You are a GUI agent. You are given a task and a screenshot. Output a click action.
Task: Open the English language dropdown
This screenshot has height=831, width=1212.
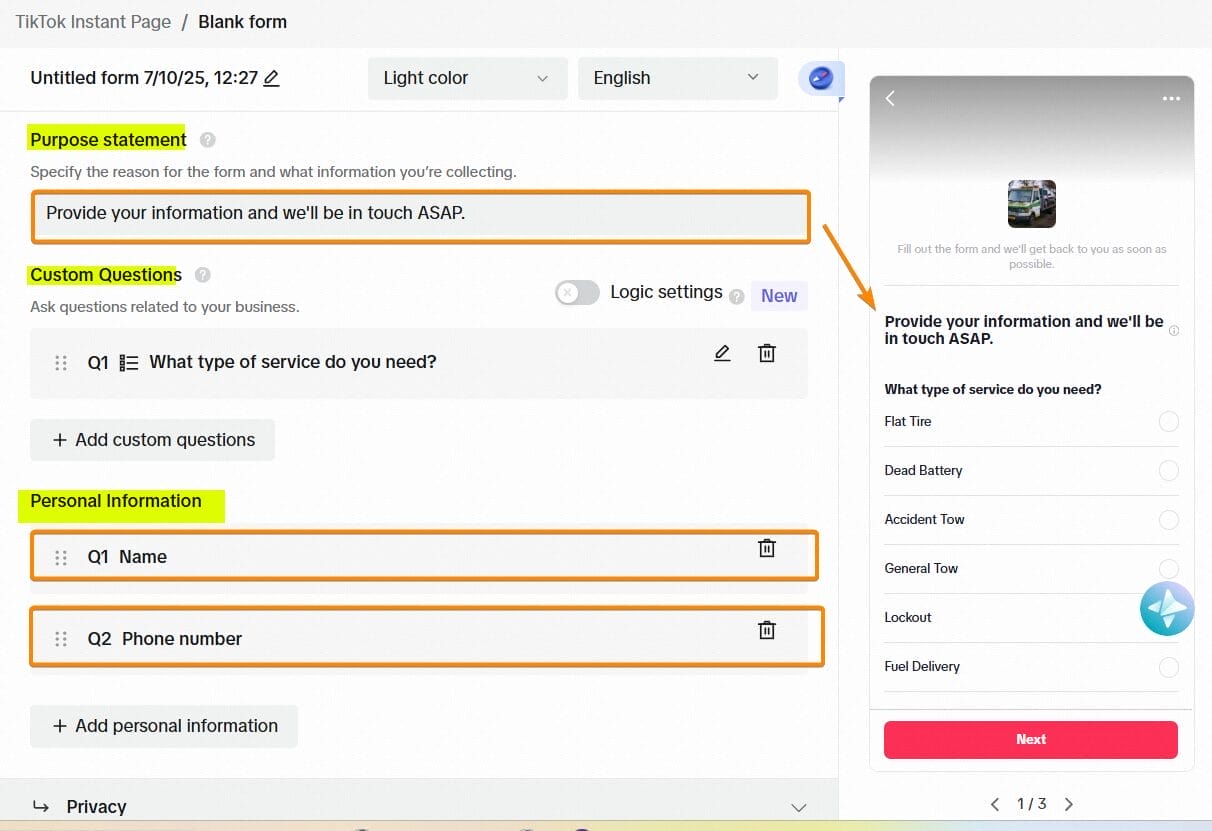pos(677,78)
